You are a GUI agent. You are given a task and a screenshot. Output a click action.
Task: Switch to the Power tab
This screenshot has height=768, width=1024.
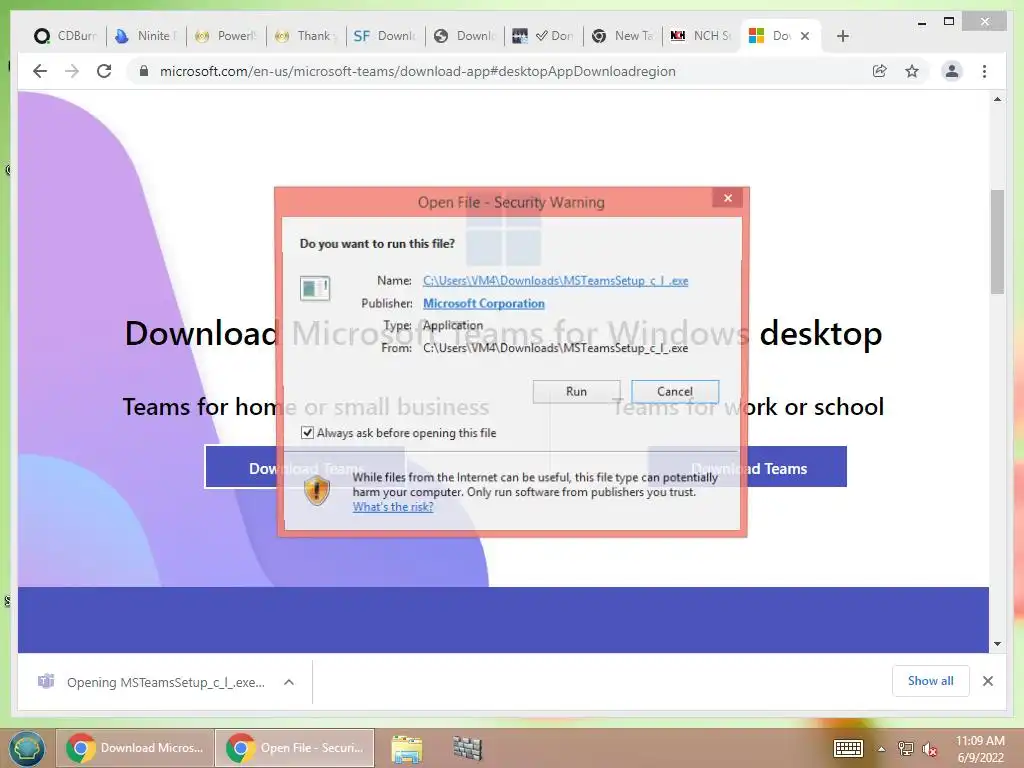[x=227, y=36]
